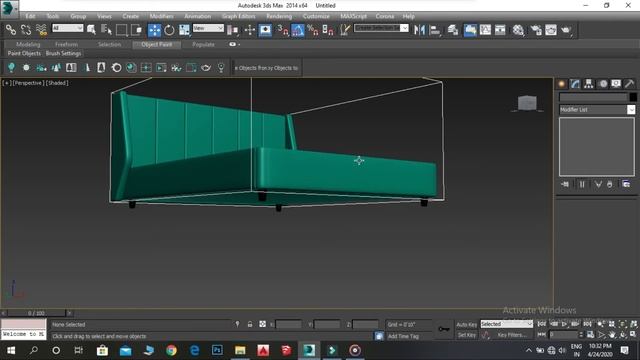Open Schematic View
This screenshot has height=360, width=640.
tap(500, 30)
